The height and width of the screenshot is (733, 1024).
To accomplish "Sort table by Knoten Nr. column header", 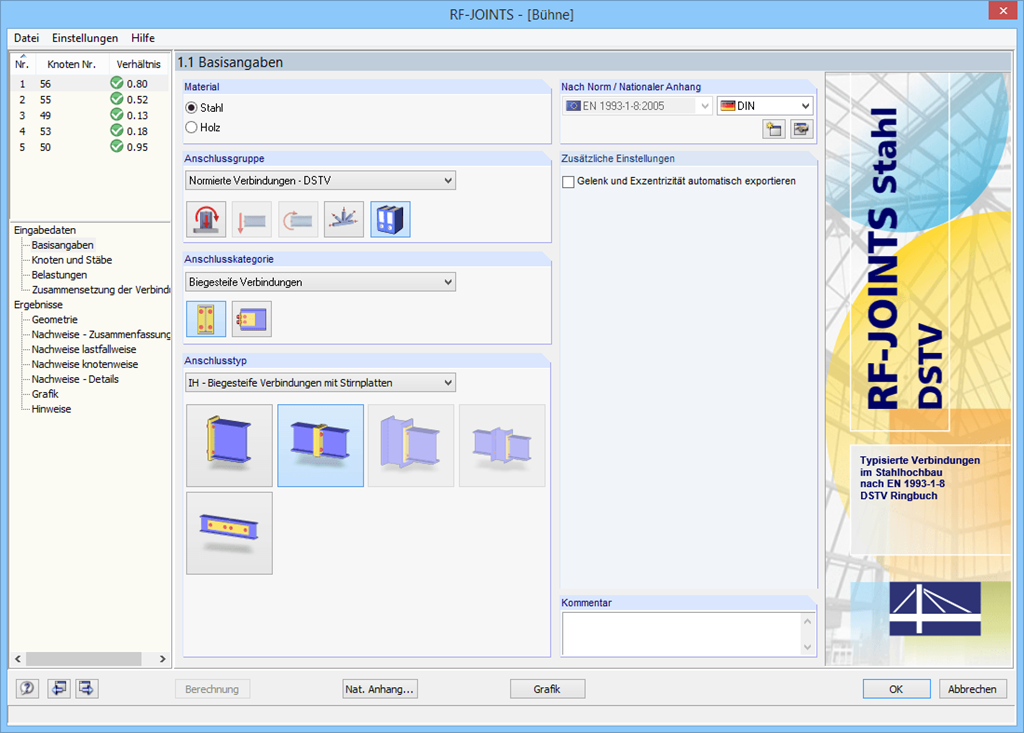I will point(71,64).
